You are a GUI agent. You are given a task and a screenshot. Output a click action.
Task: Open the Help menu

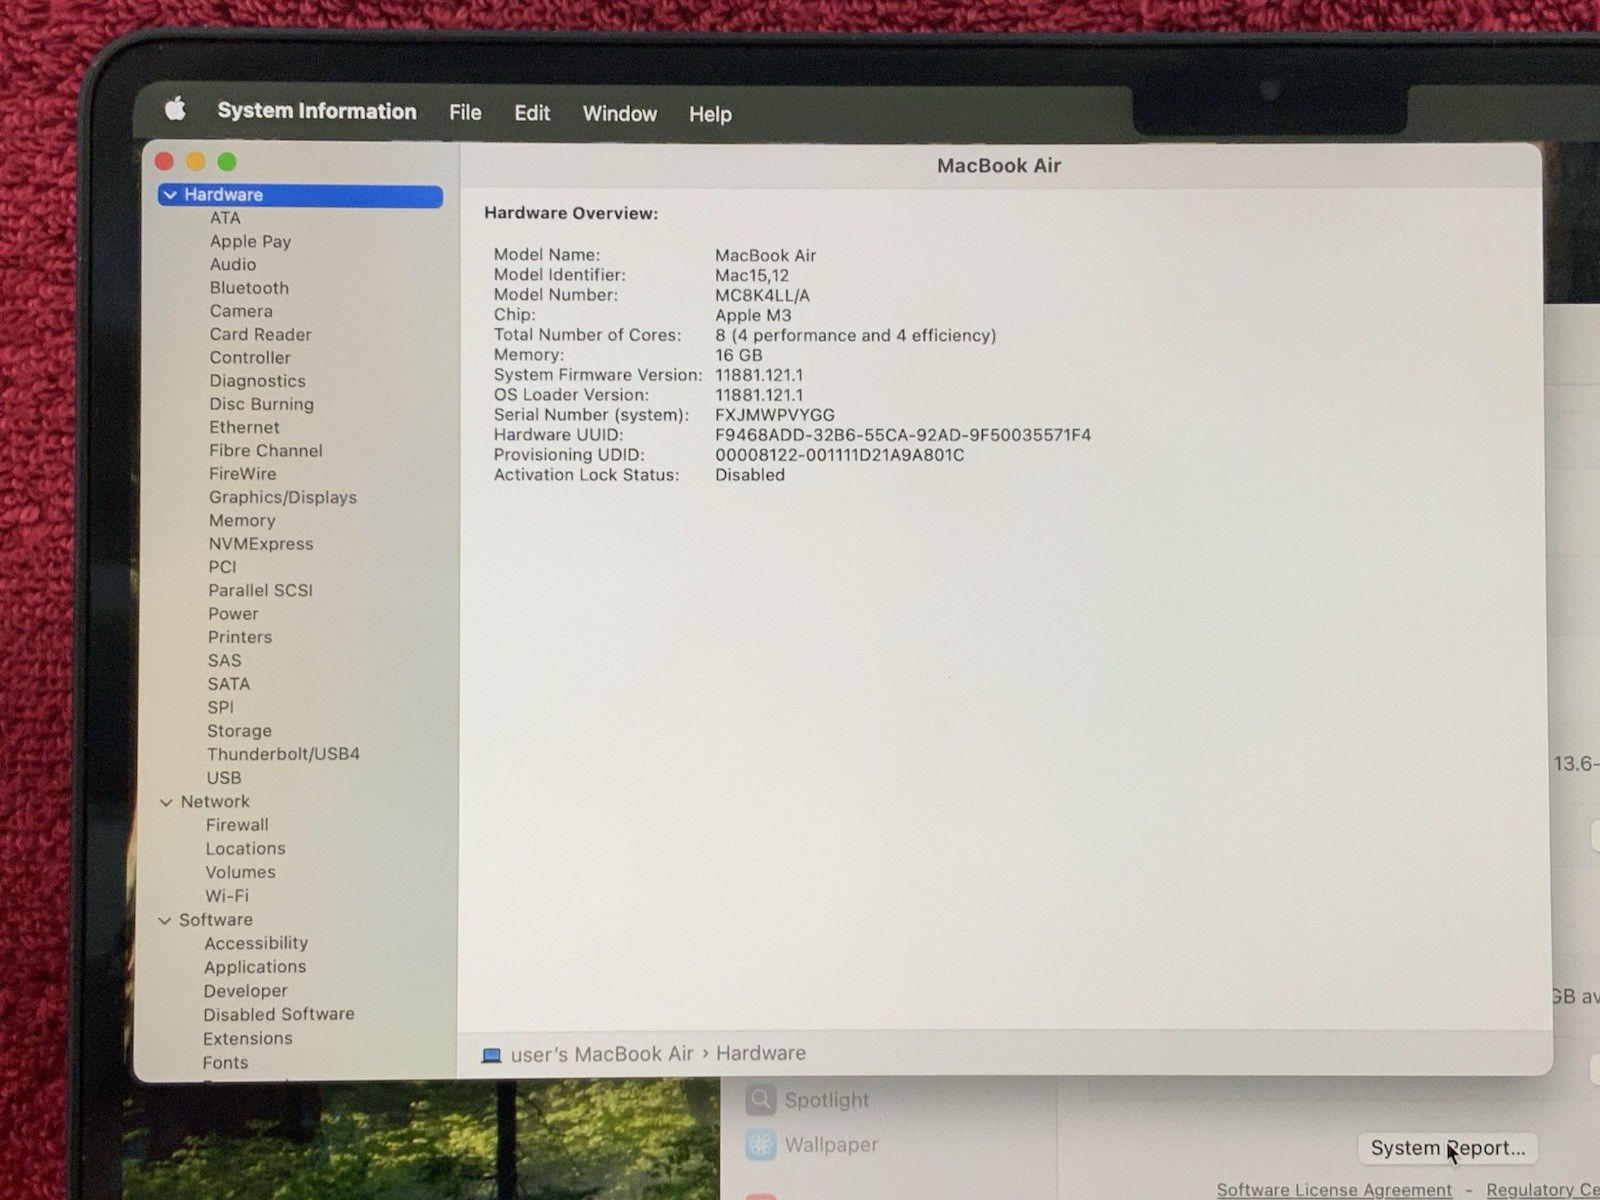click(x=710, y=115)
